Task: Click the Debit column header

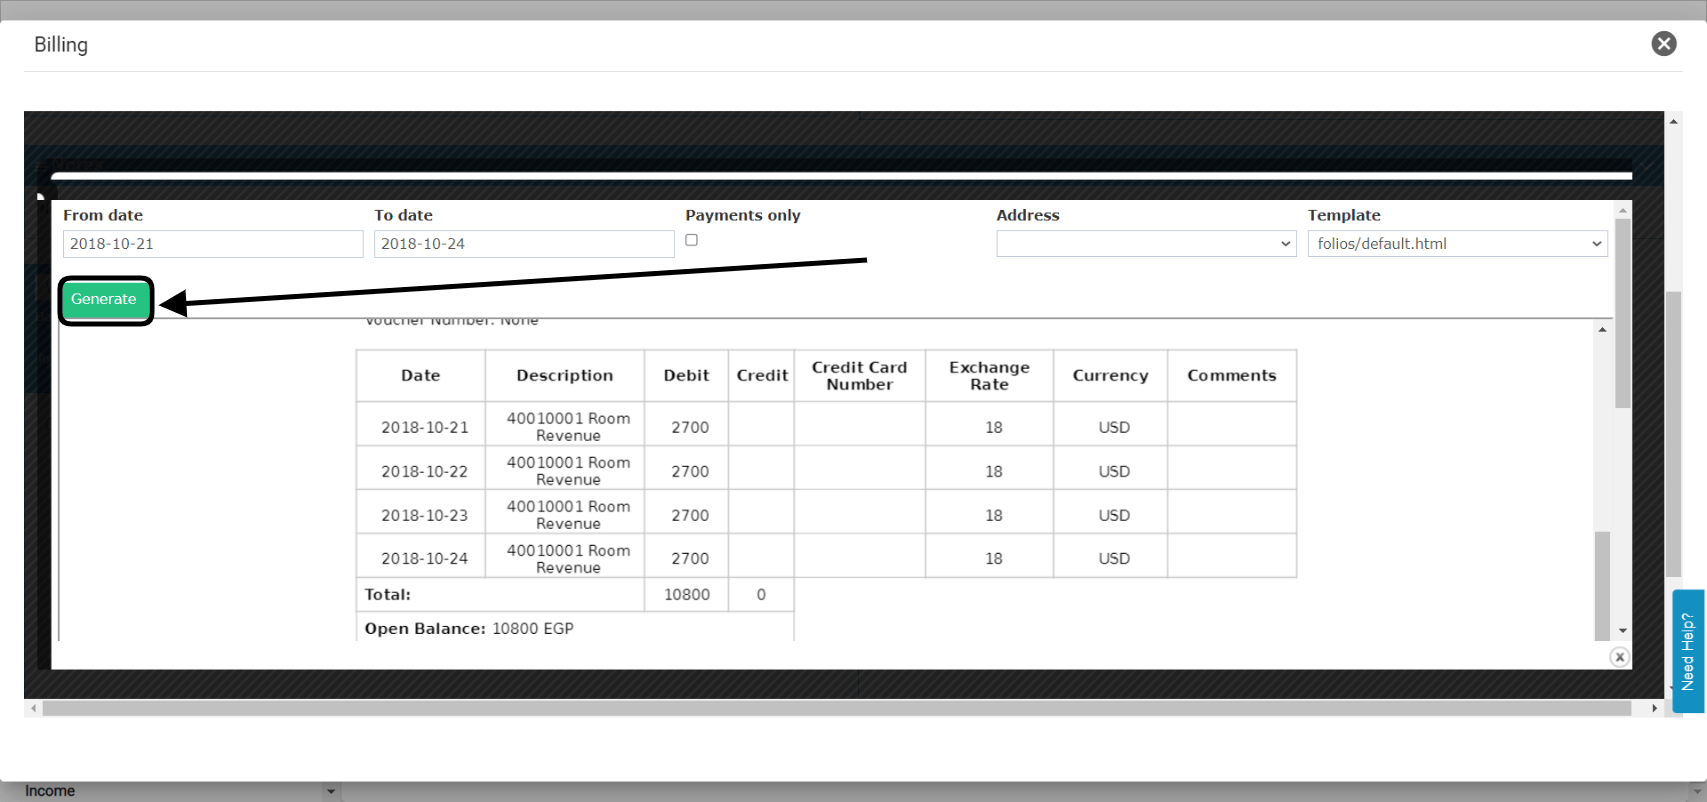Action: click(x=686, y=376)
